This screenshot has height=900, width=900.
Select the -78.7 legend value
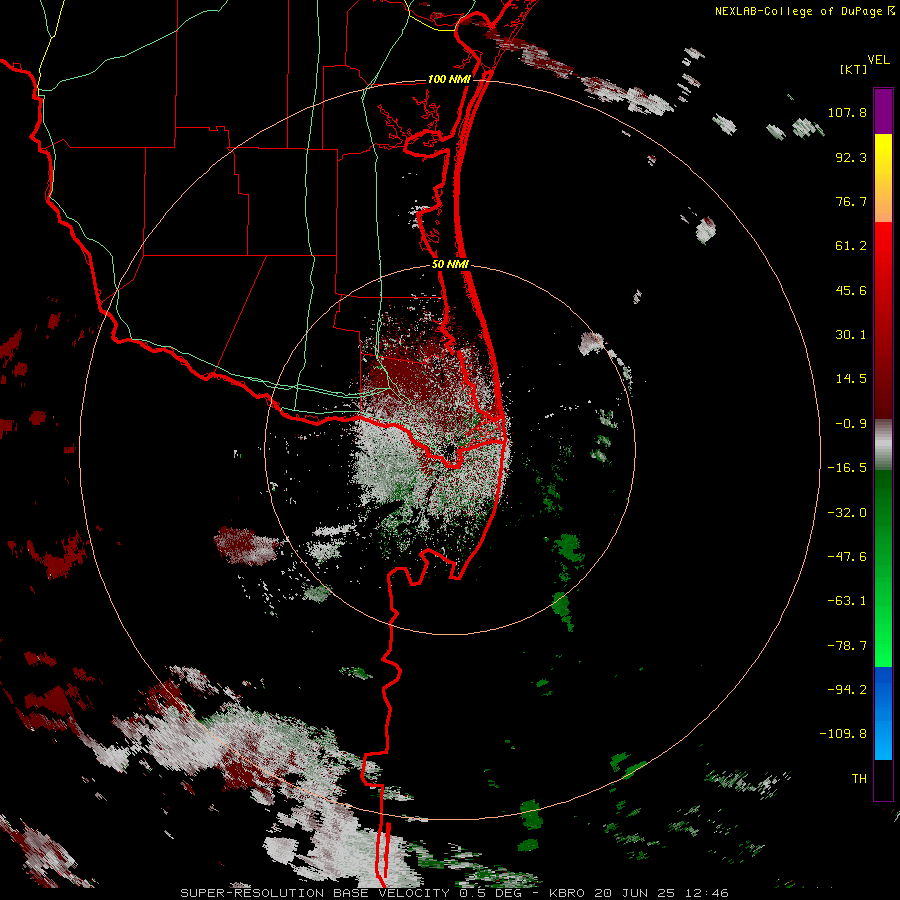click(847, 646)
